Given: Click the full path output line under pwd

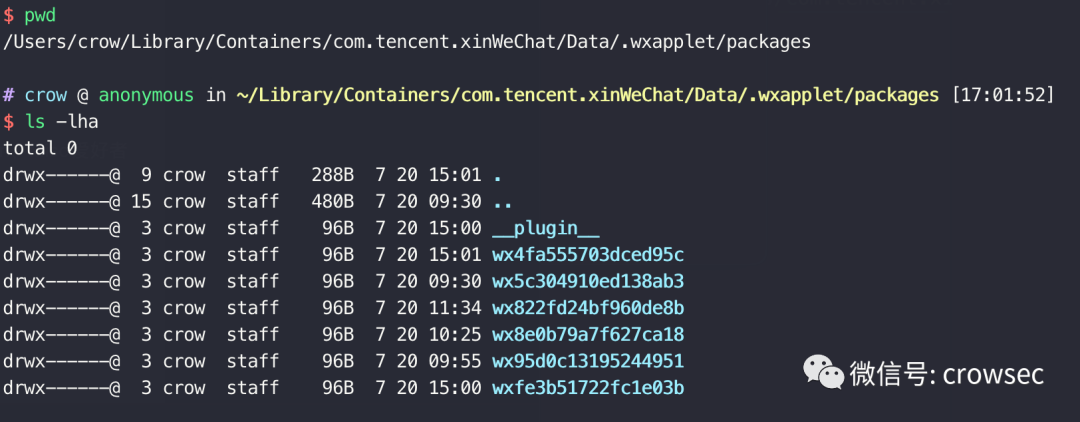Looking at the screenshot, I should [407, 43].
